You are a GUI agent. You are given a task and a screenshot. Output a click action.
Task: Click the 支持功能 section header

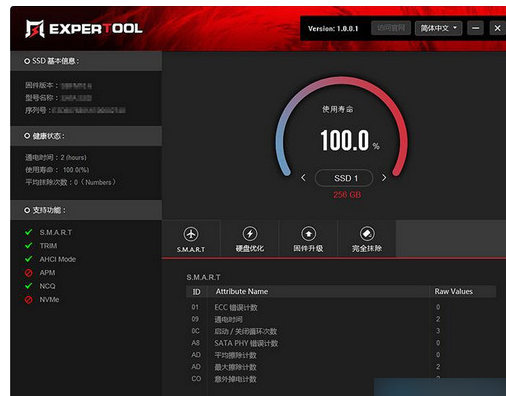[86, 210]
